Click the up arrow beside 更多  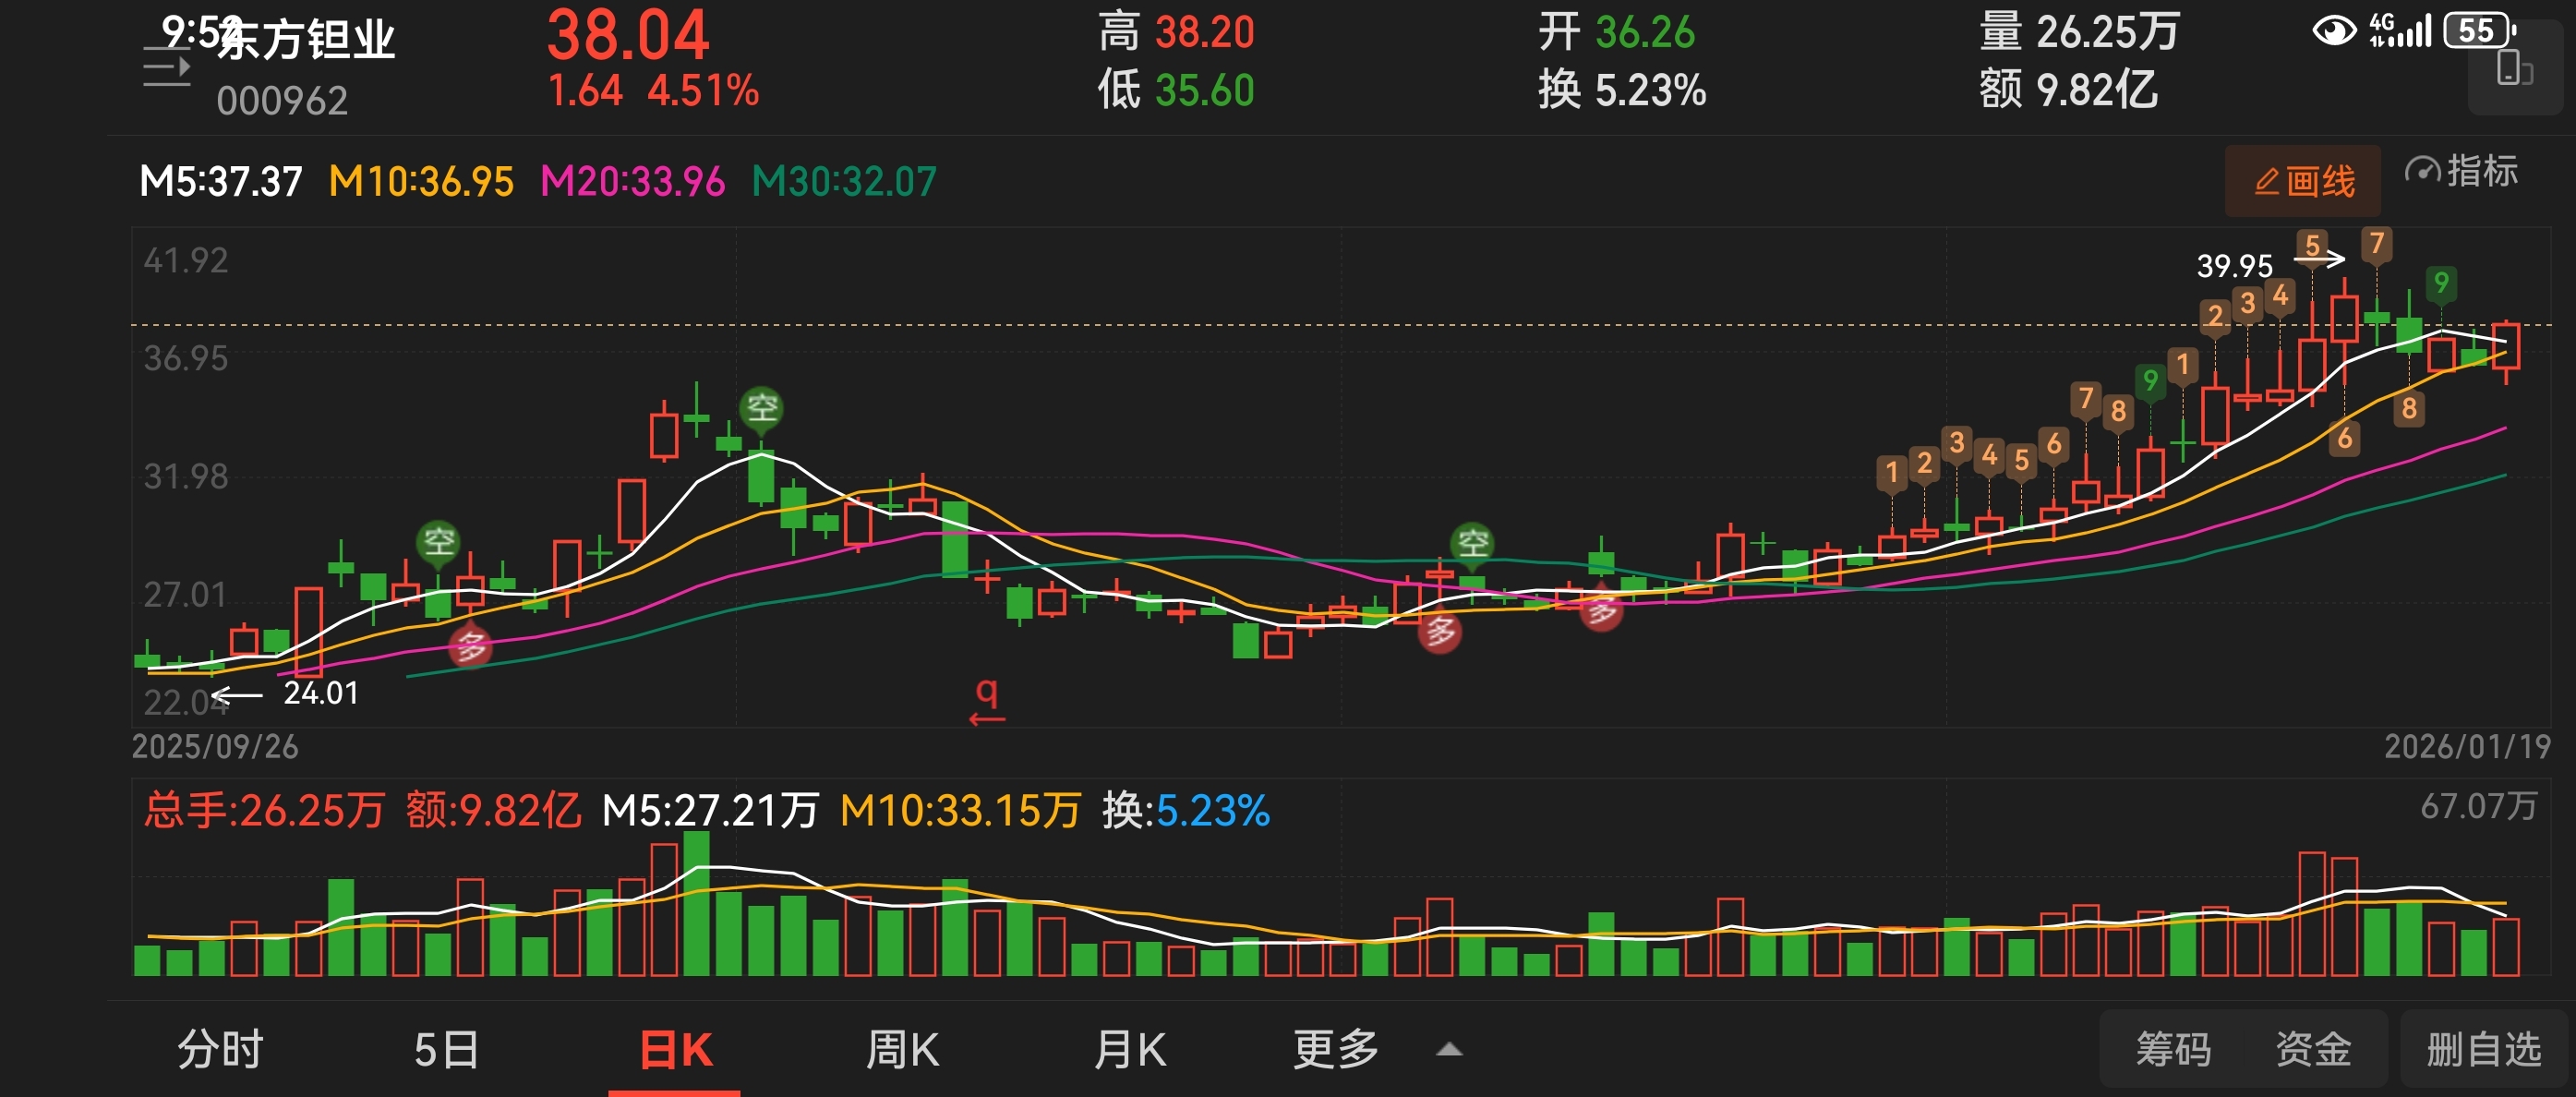[x=1449, y=1050]
